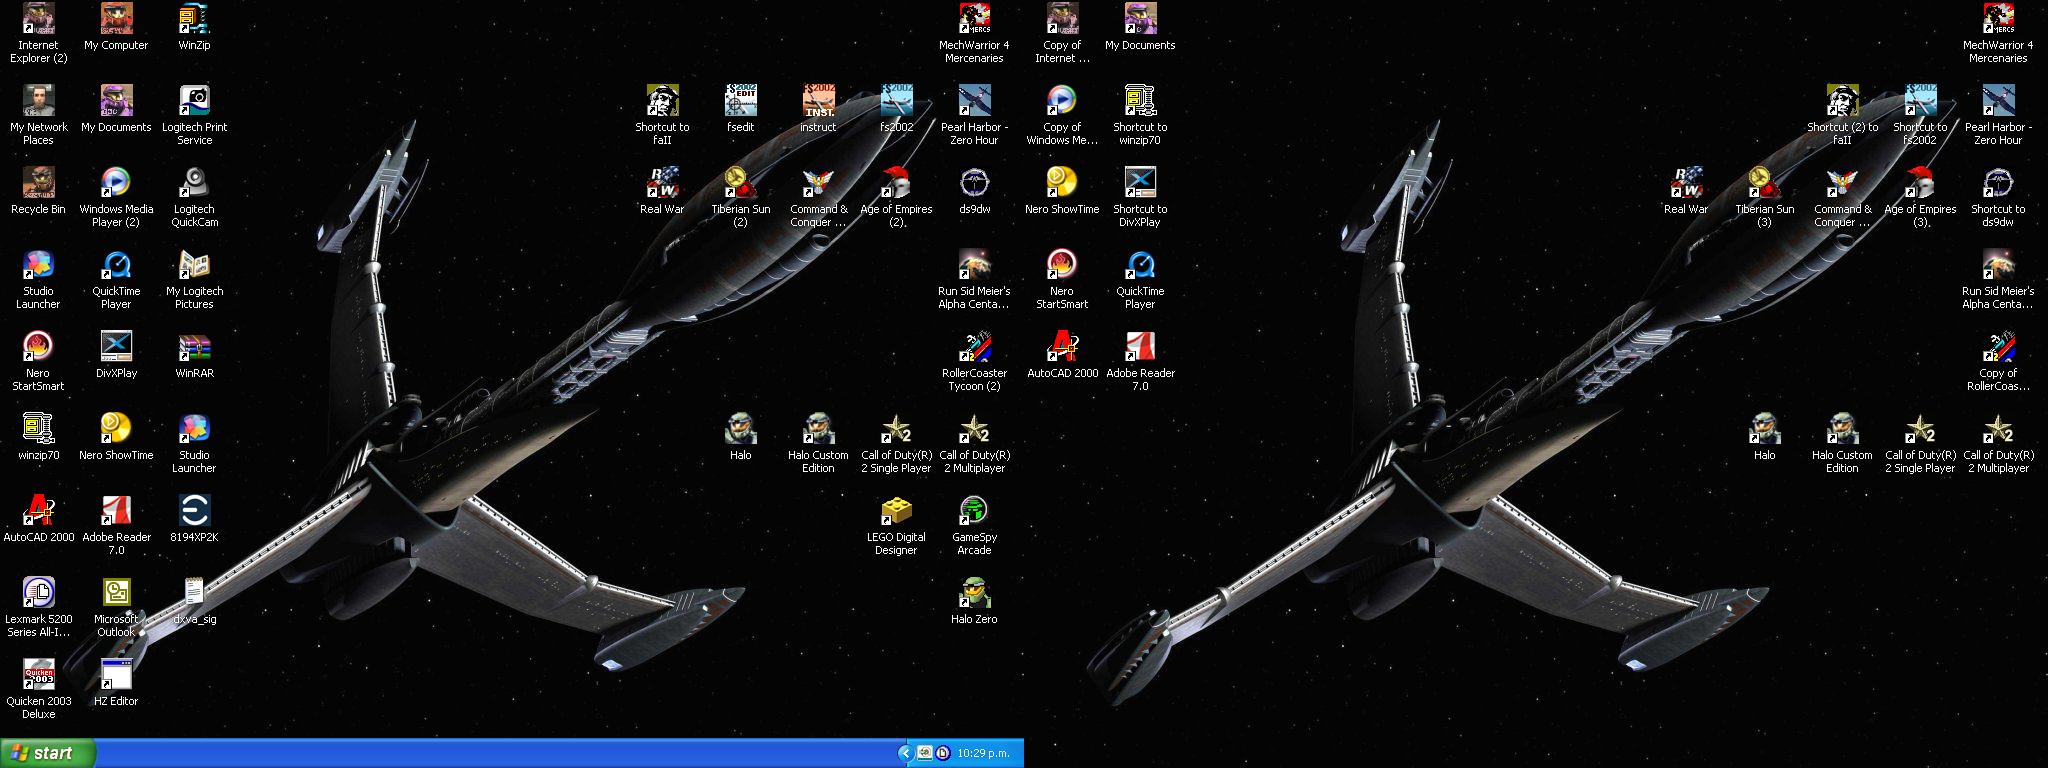Open My Computer
Image resolution: width=2048 pixels, height=768 pixels.
(116, 20)
